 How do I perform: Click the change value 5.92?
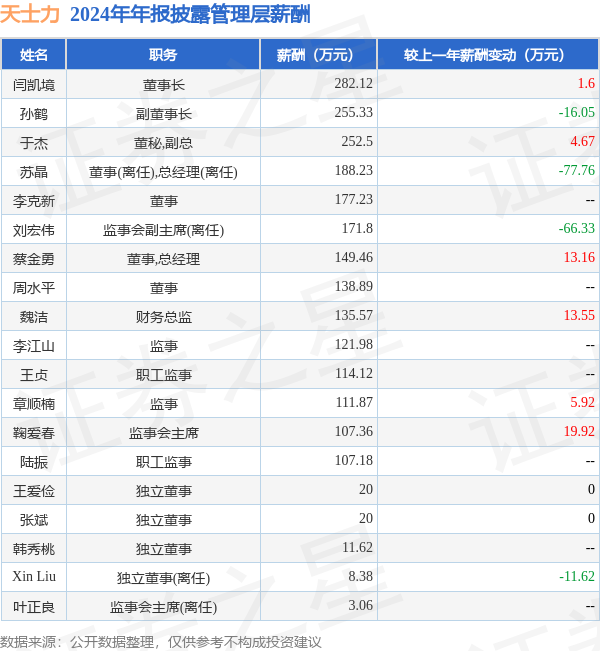coord(583,402)
